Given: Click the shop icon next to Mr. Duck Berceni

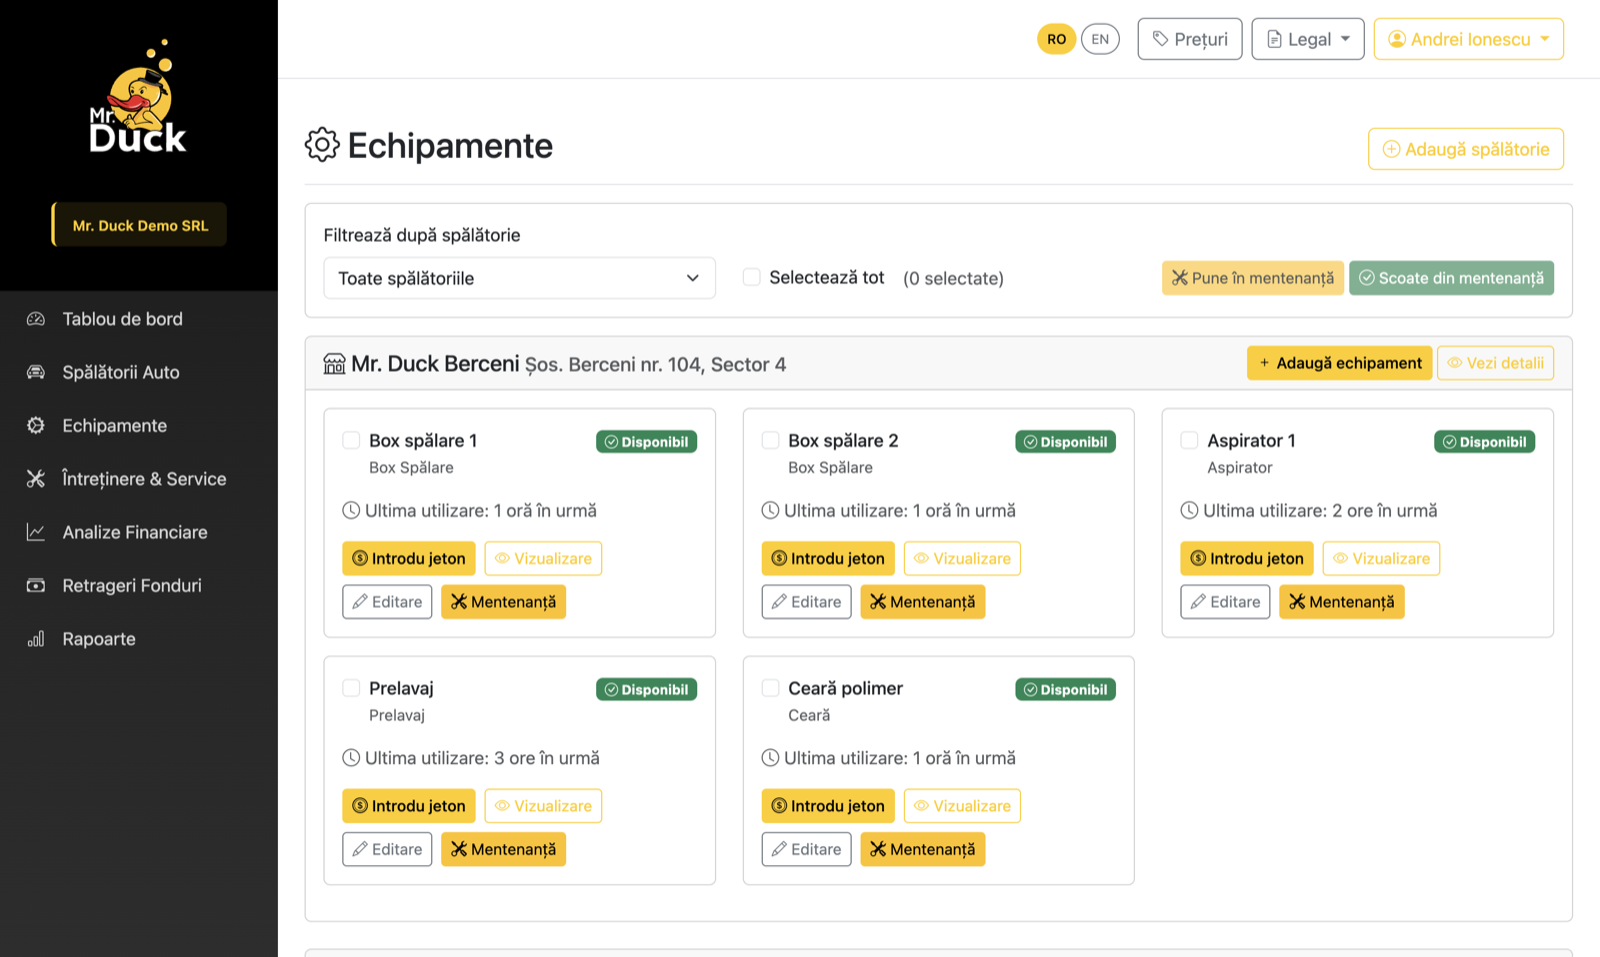Looking at the screenshot, I should pyautogui.click(x=334, y=364).
